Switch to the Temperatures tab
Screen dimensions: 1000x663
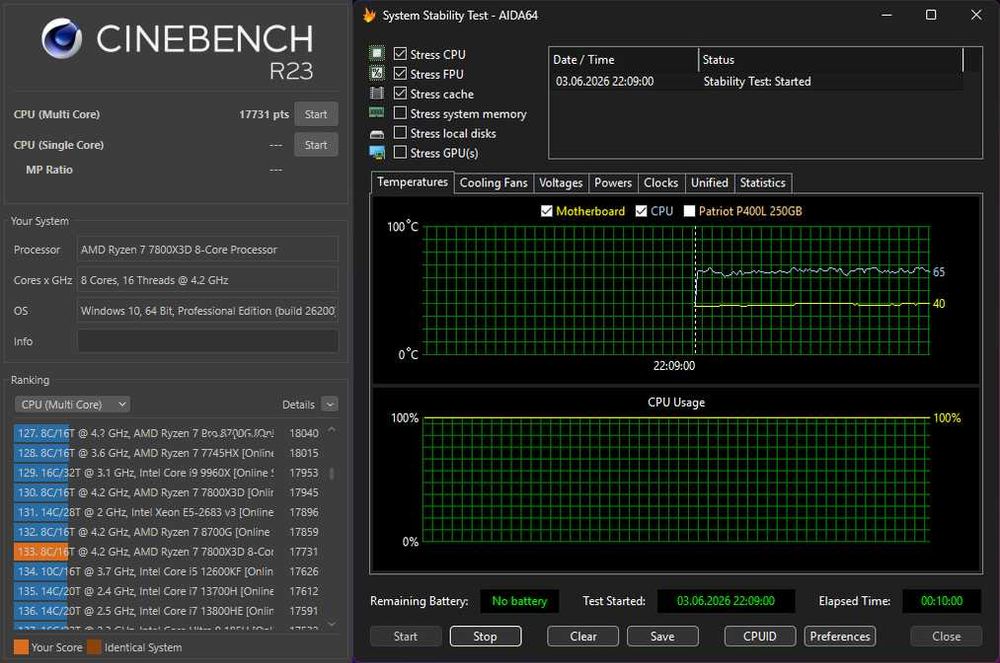tap(413, 182)
